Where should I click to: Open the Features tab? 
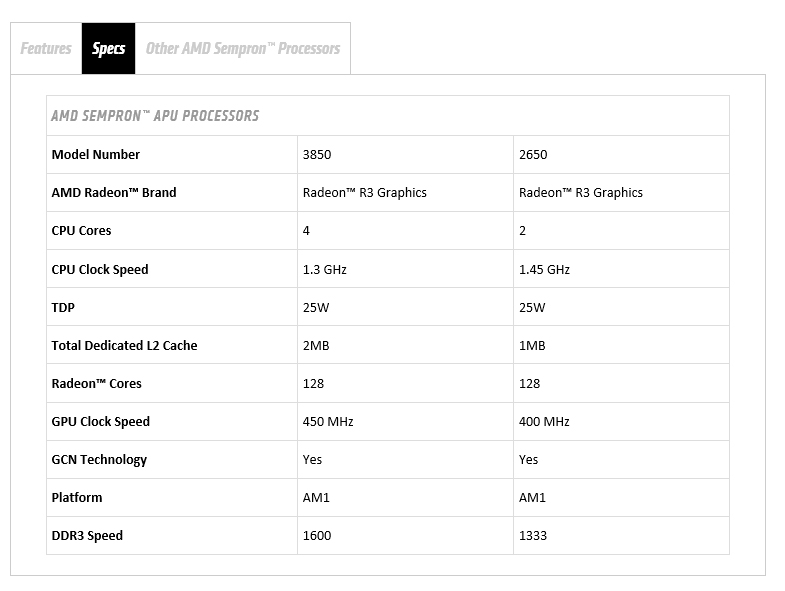pyautogui.click(x=46, y=48)
